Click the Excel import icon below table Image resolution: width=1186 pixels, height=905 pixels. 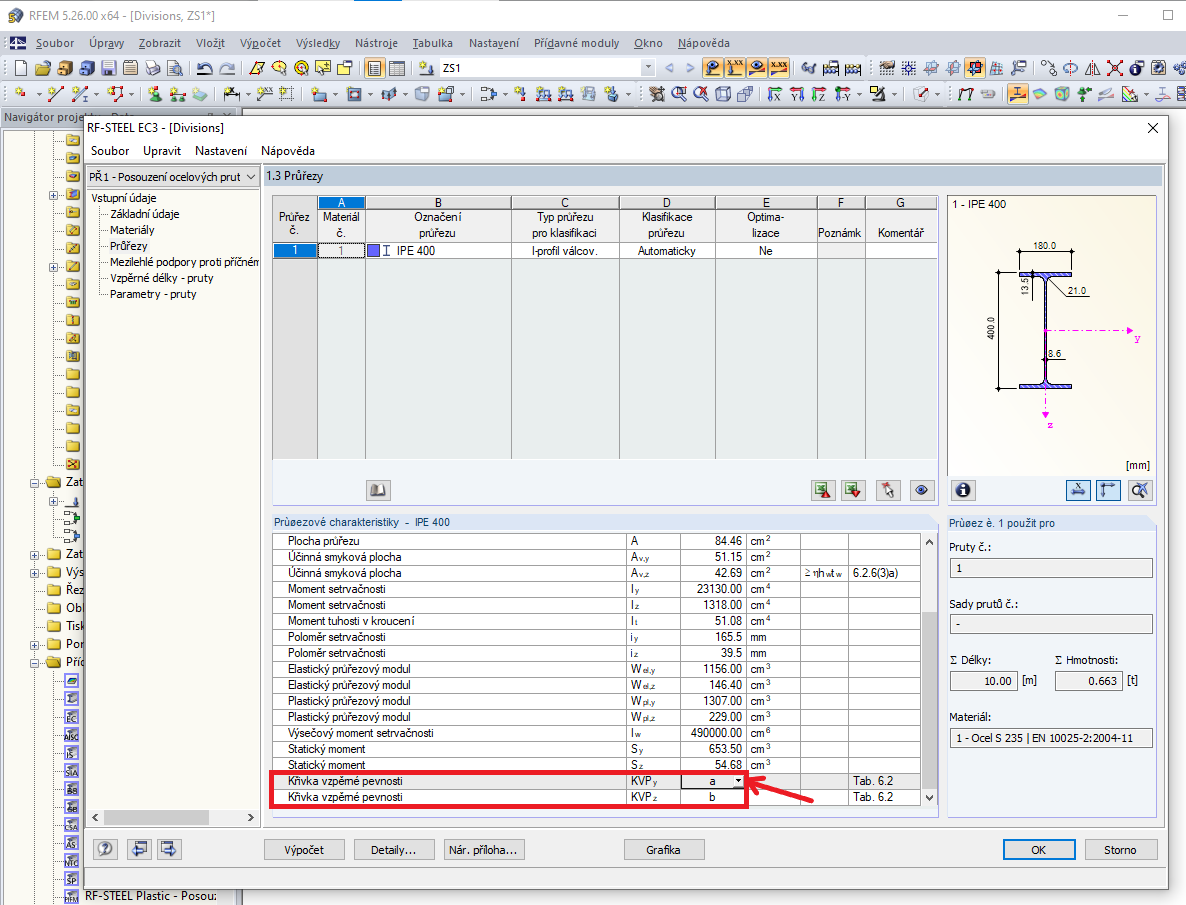[853, 490]
